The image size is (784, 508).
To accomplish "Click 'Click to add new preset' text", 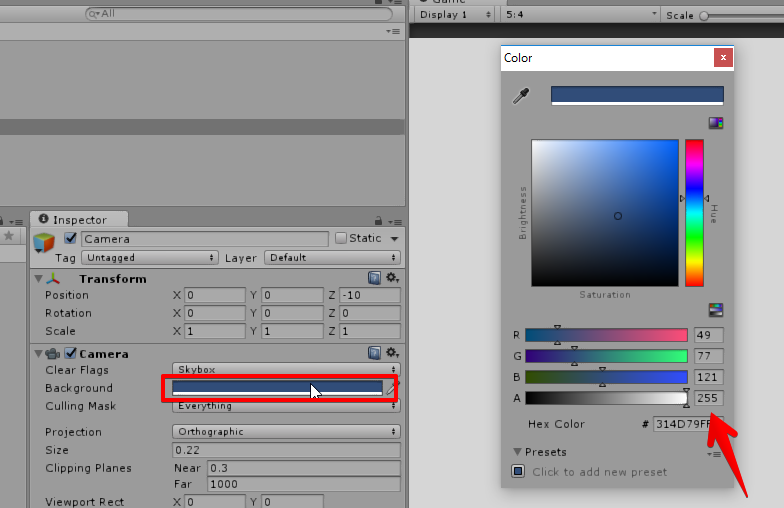I will [x=600, y=472].
